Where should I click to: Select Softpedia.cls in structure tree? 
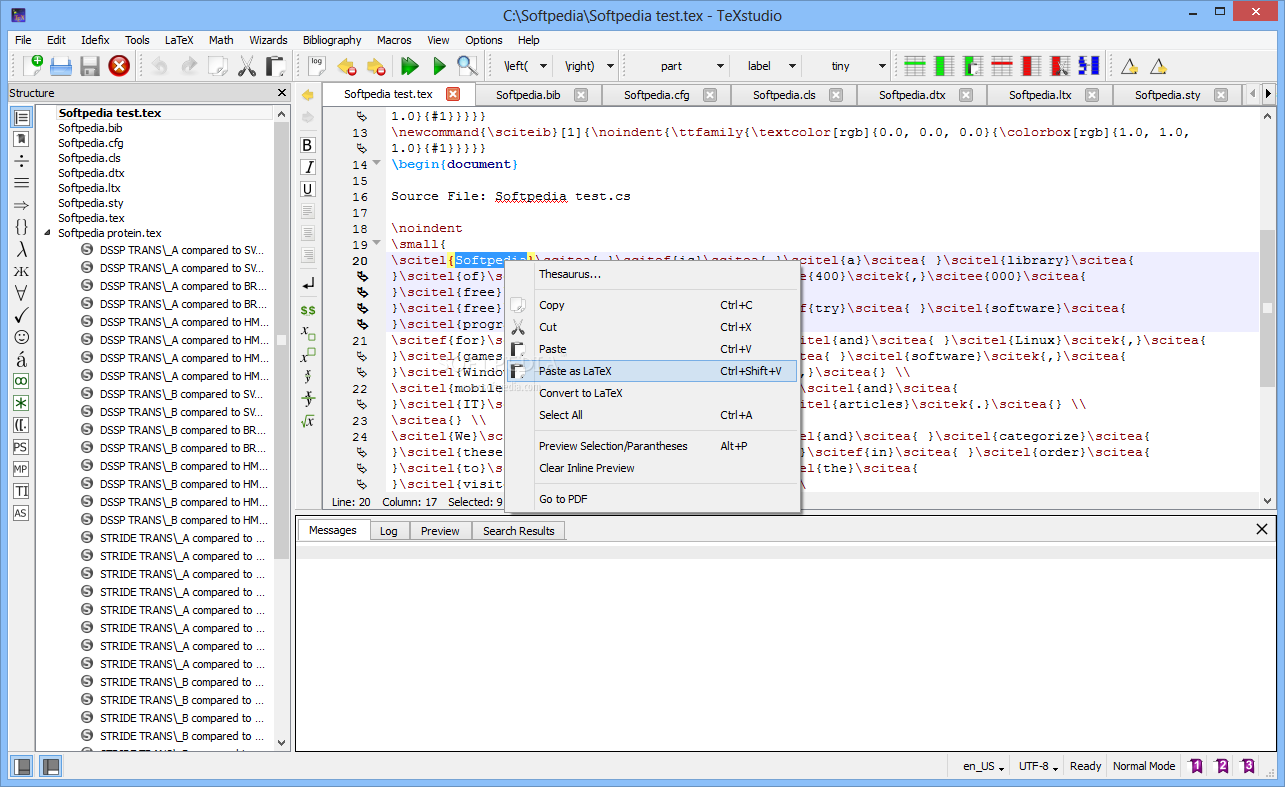(89, 158)
